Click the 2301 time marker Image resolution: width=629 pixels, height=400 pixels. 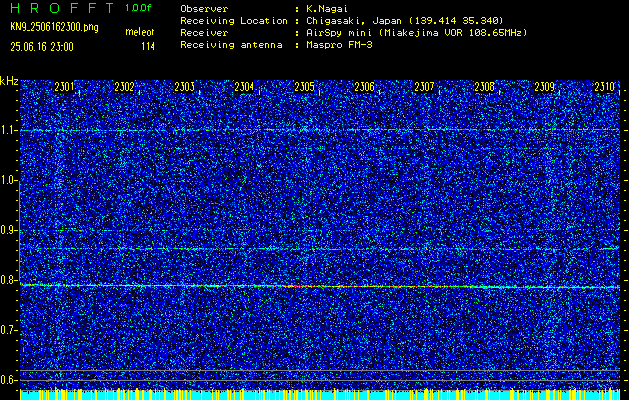64,87
